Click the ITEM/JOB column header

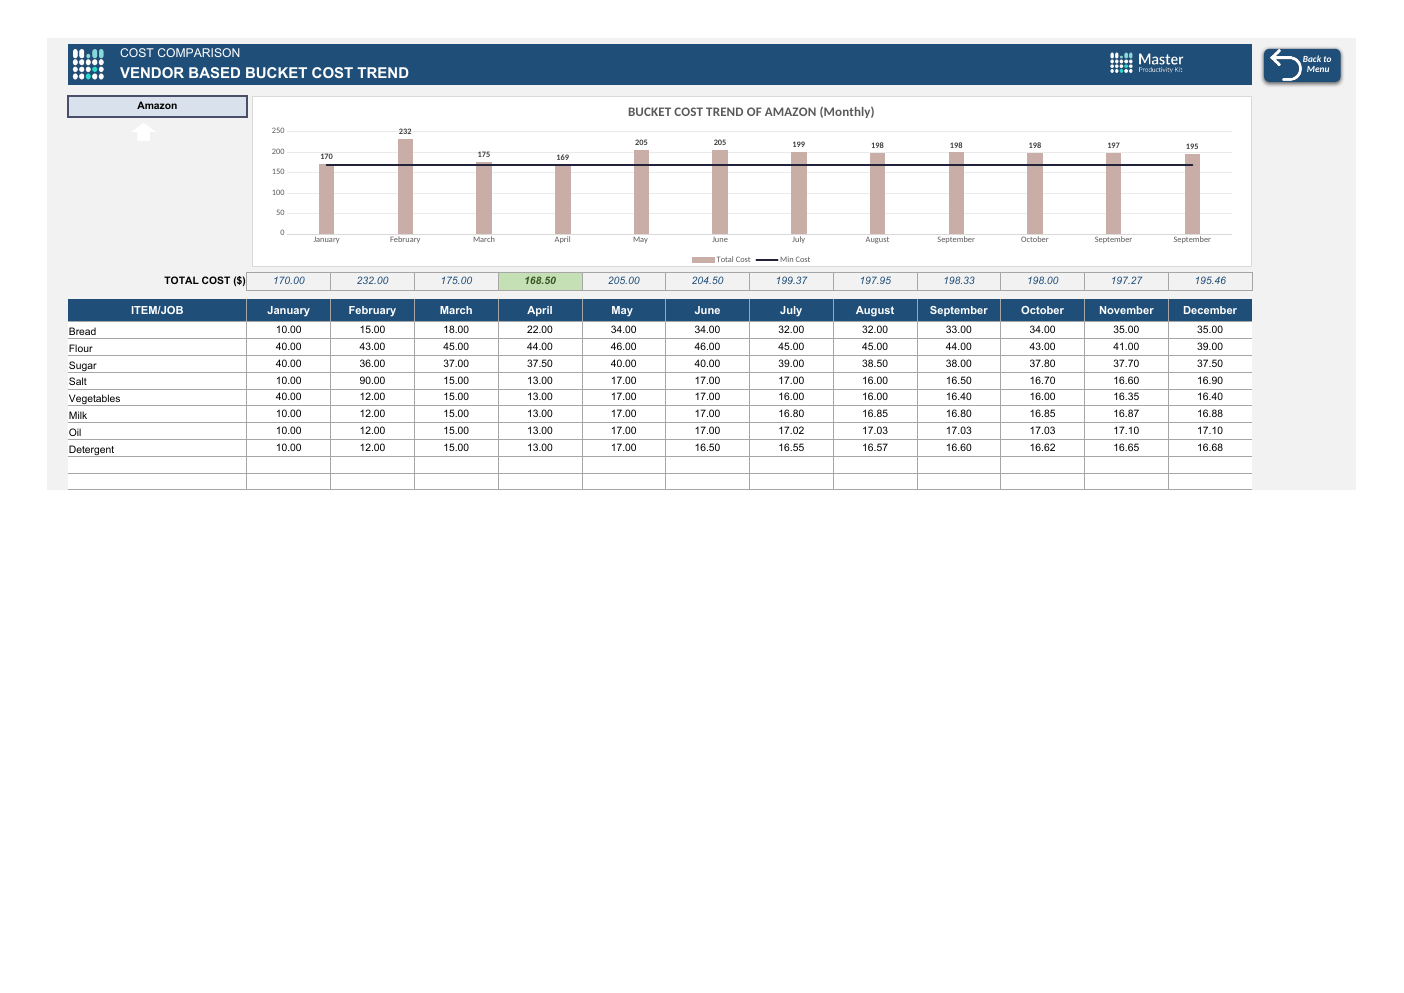tap(157, 310)
